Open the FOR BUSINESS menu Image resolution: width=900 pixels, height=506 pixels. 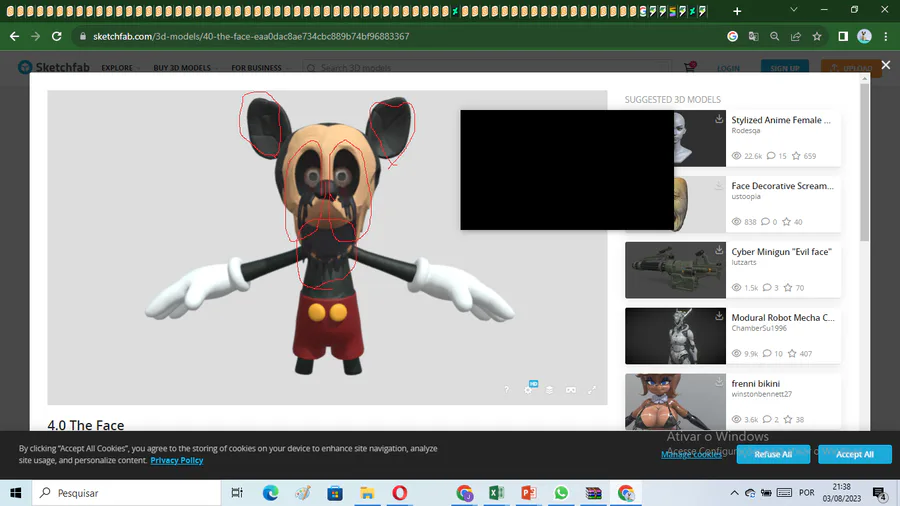pos(259,68)
